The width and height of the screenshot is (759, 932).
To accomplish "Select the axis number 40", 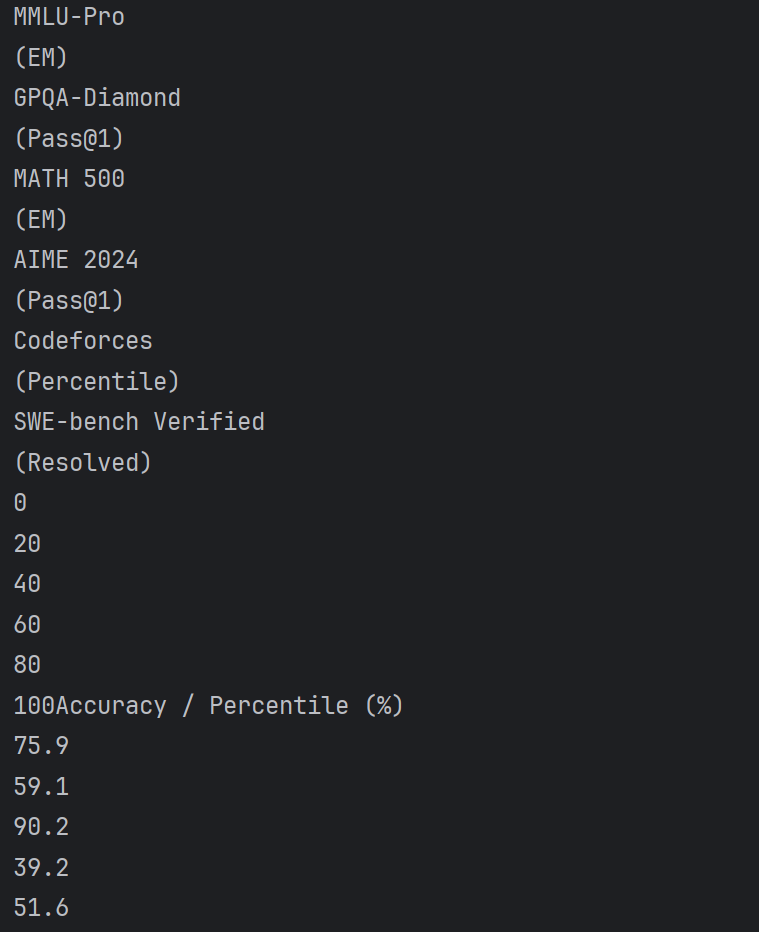I will 27,584.
